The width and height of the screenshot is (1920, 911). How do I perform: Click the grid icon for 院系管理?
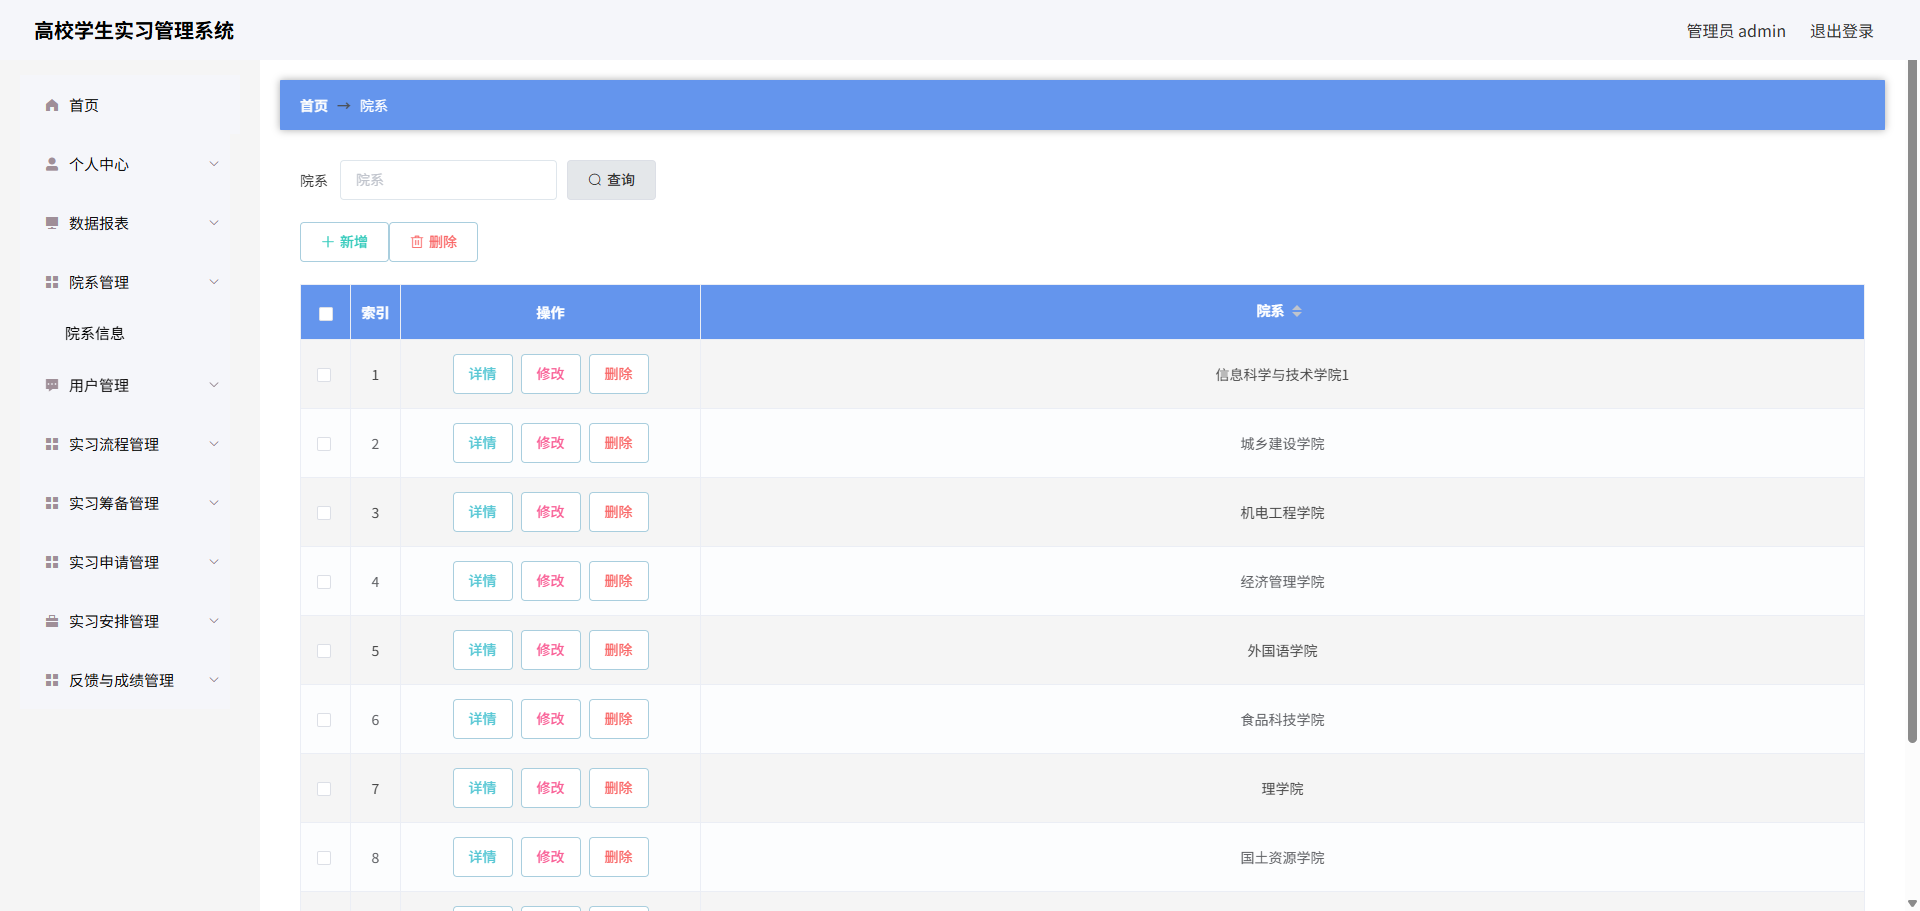(52, 282)
